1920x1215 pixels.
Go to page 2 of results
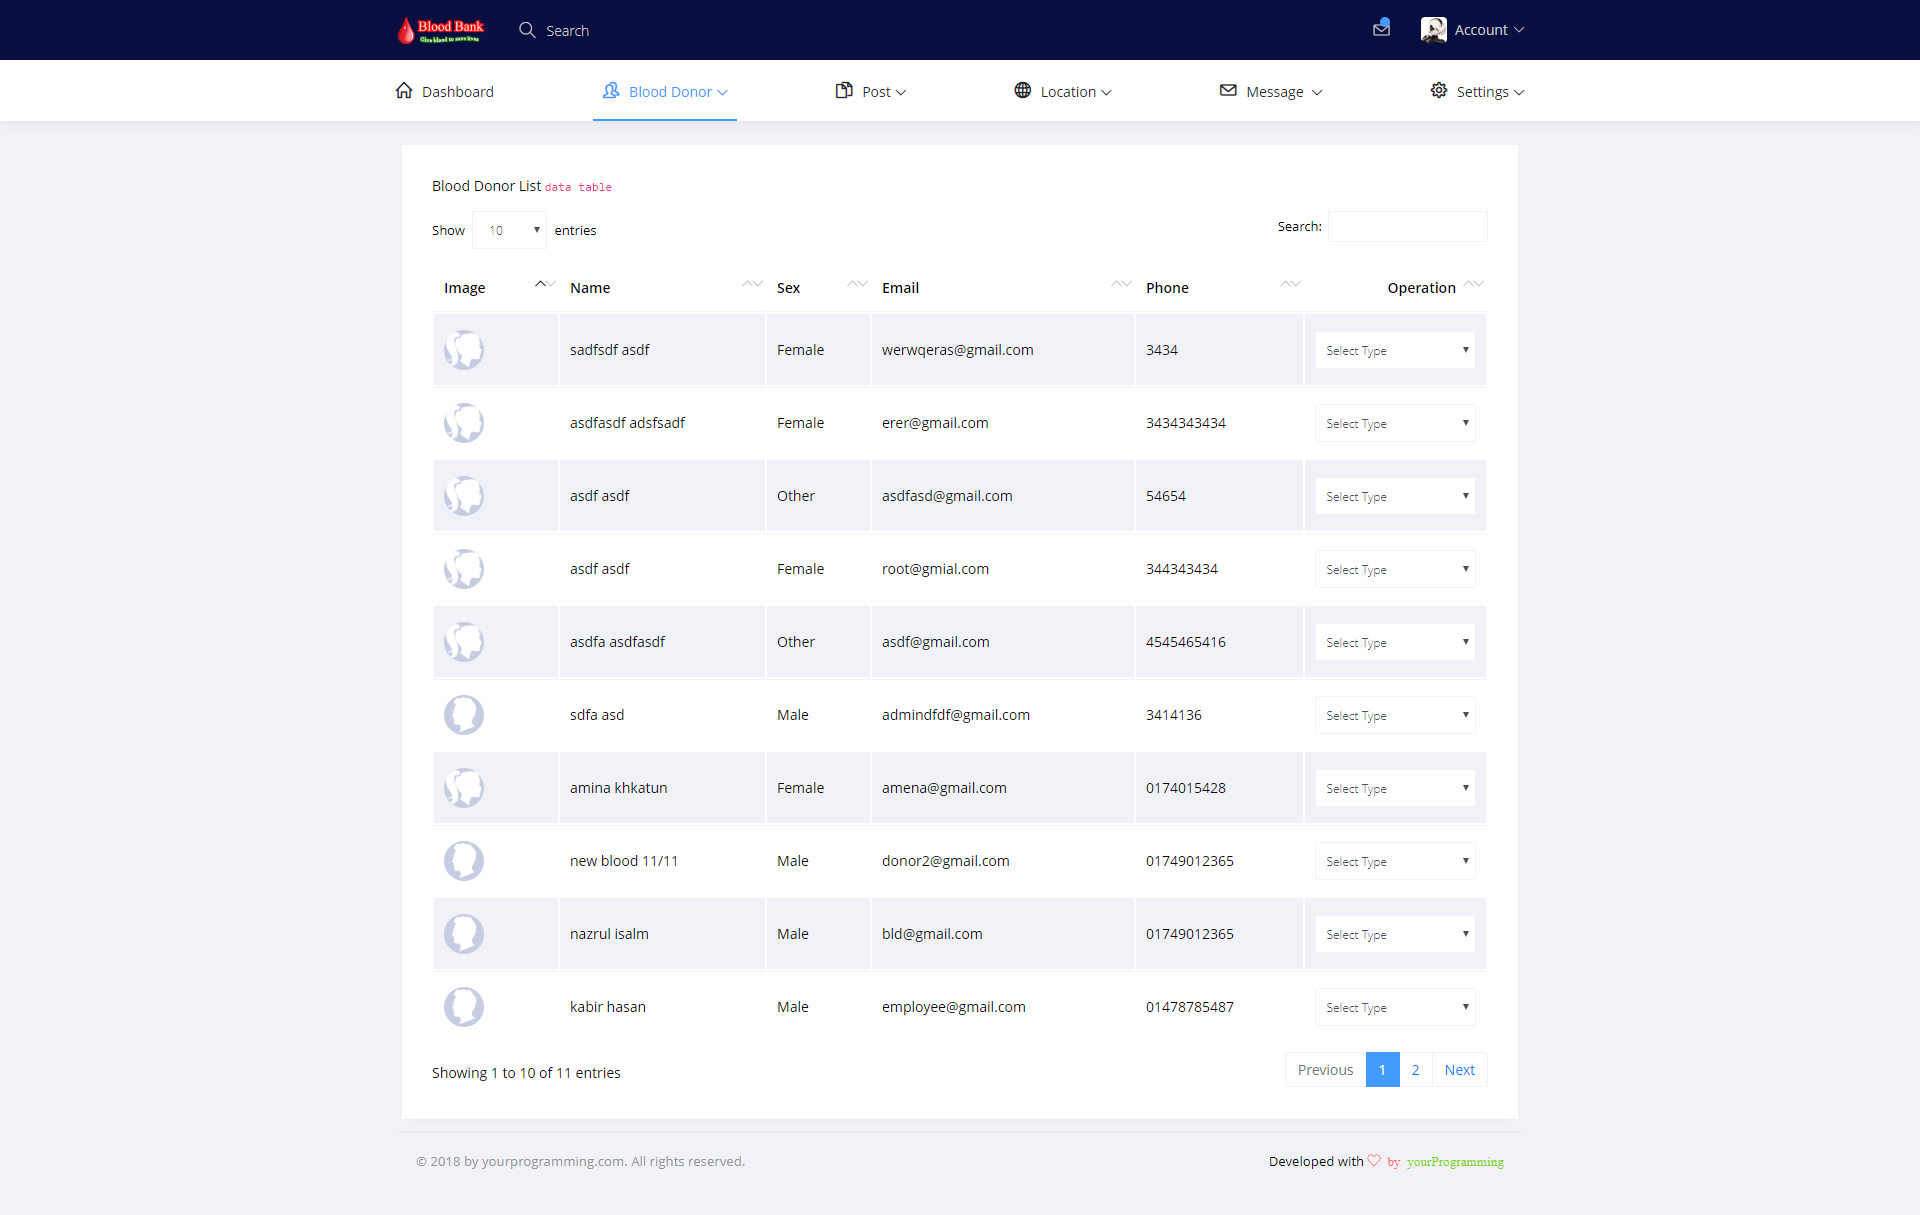pos(1415,1070)
